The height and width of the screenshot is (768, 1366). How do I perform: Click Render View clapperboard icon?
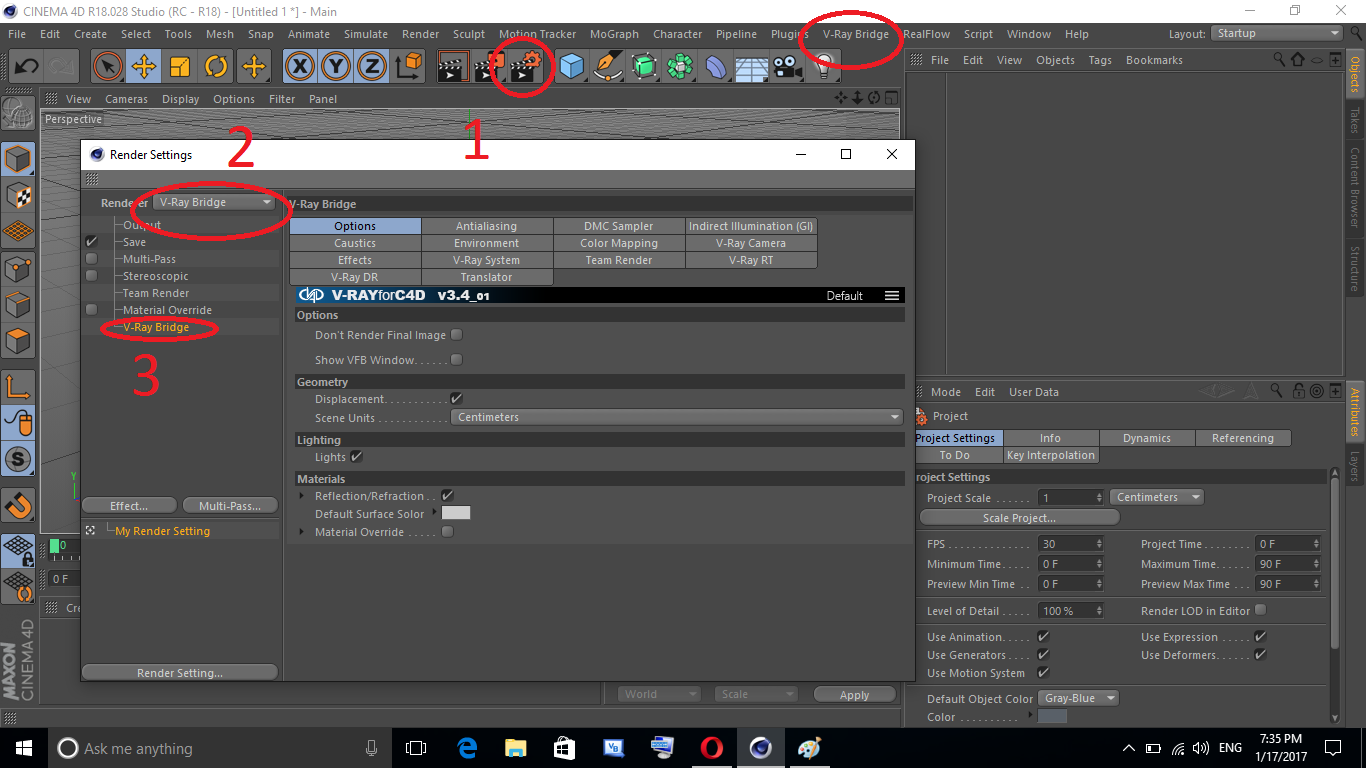[x=454, y=67]
